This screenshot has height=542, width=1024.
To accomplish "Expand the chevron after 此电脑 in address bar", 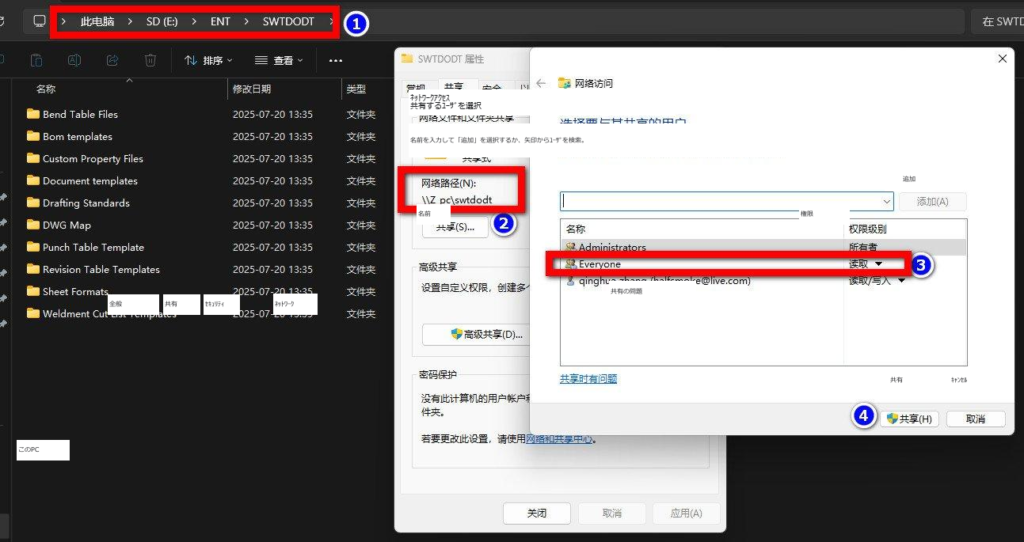I will pyautogui.click(x=130, y=22).
